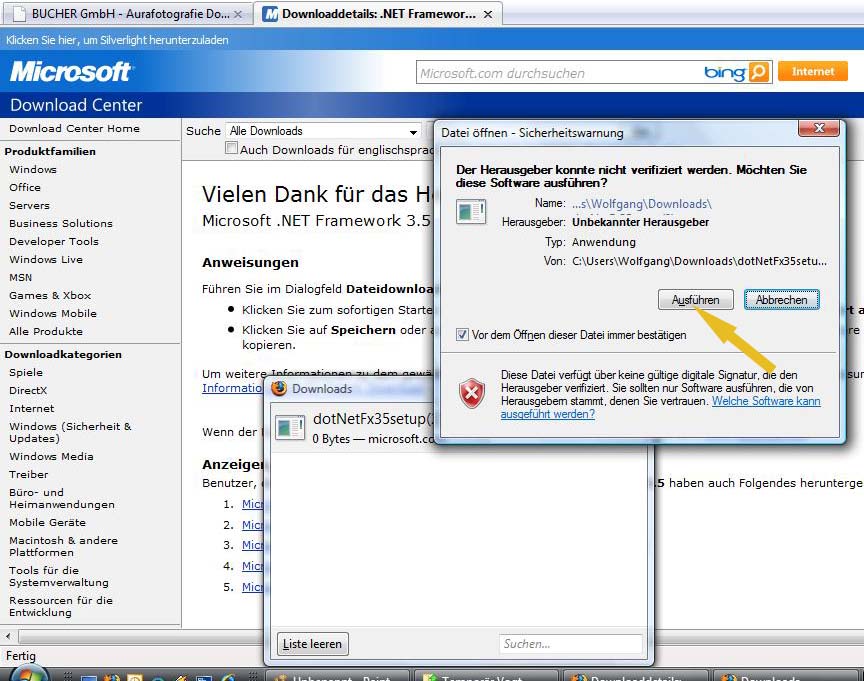This screenshot has height=681, width=864.
Task: Click the Silverlight herunterzuladen notification bar
Action: (x=432, y=40)
